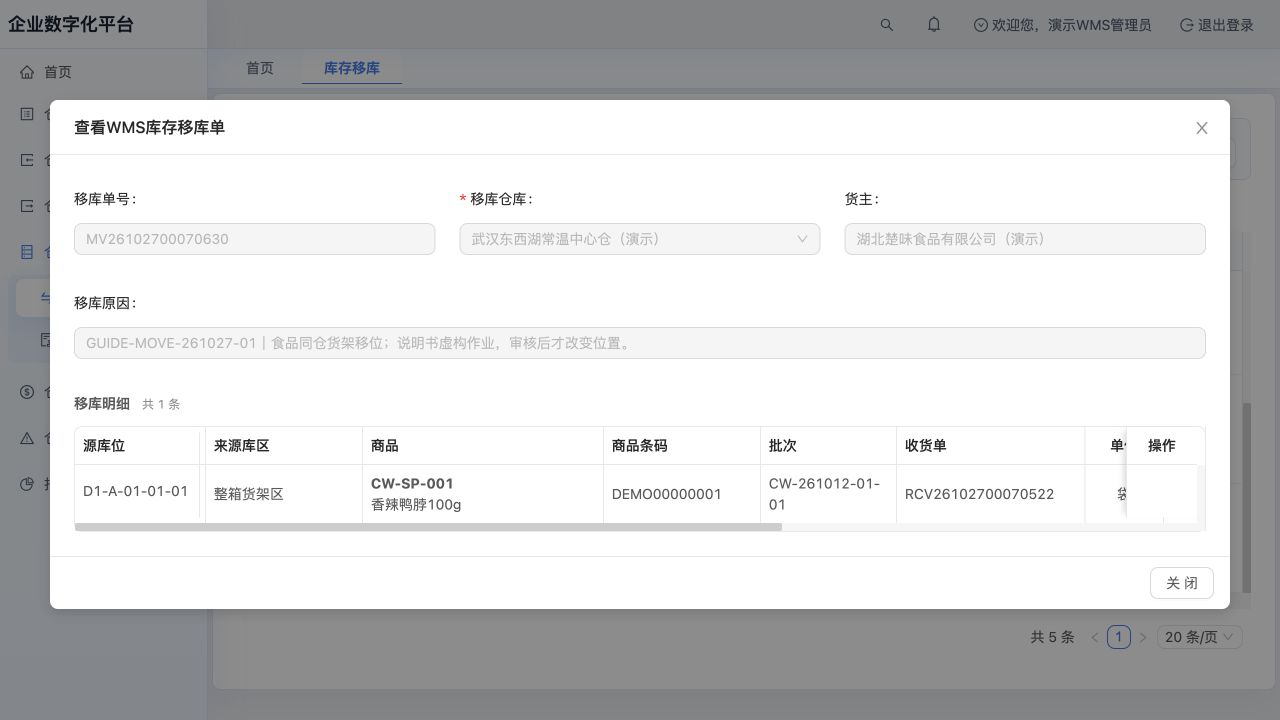The image size is (1280, 720).
Task: Close the dialog with the X icon
Action: pyautogui.click(x=1202, y=128)
